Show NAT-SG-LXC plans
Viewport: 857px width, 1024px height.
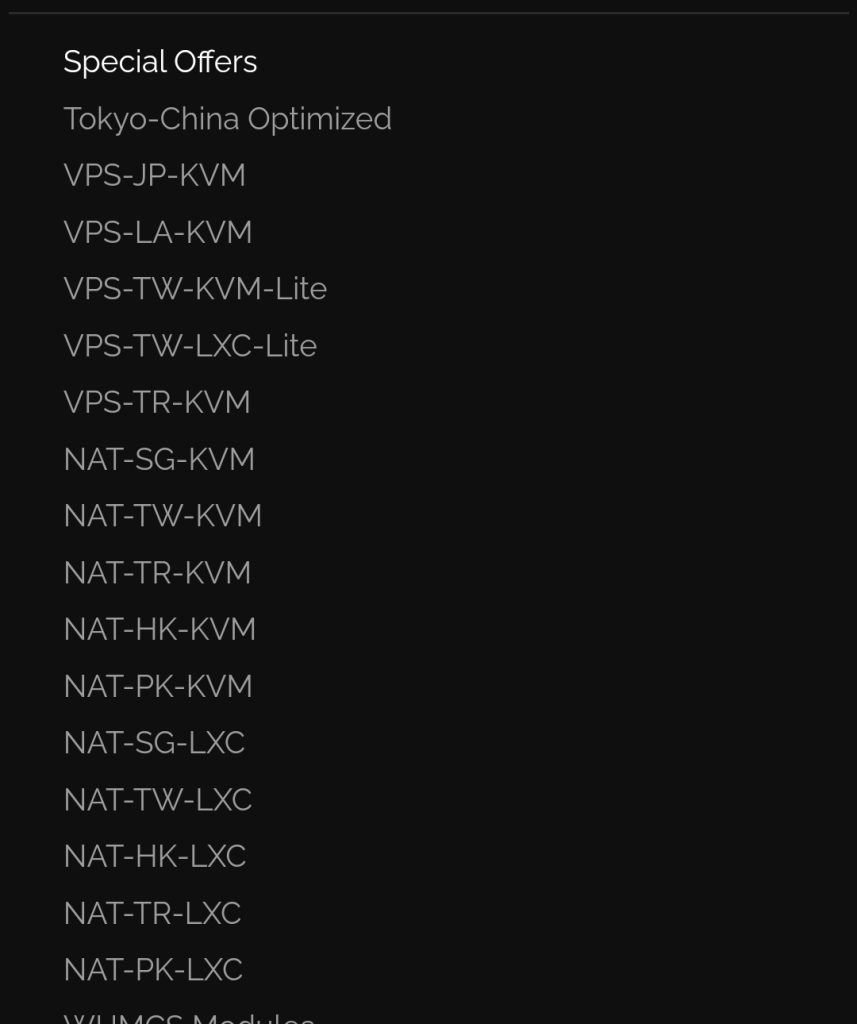154,743
